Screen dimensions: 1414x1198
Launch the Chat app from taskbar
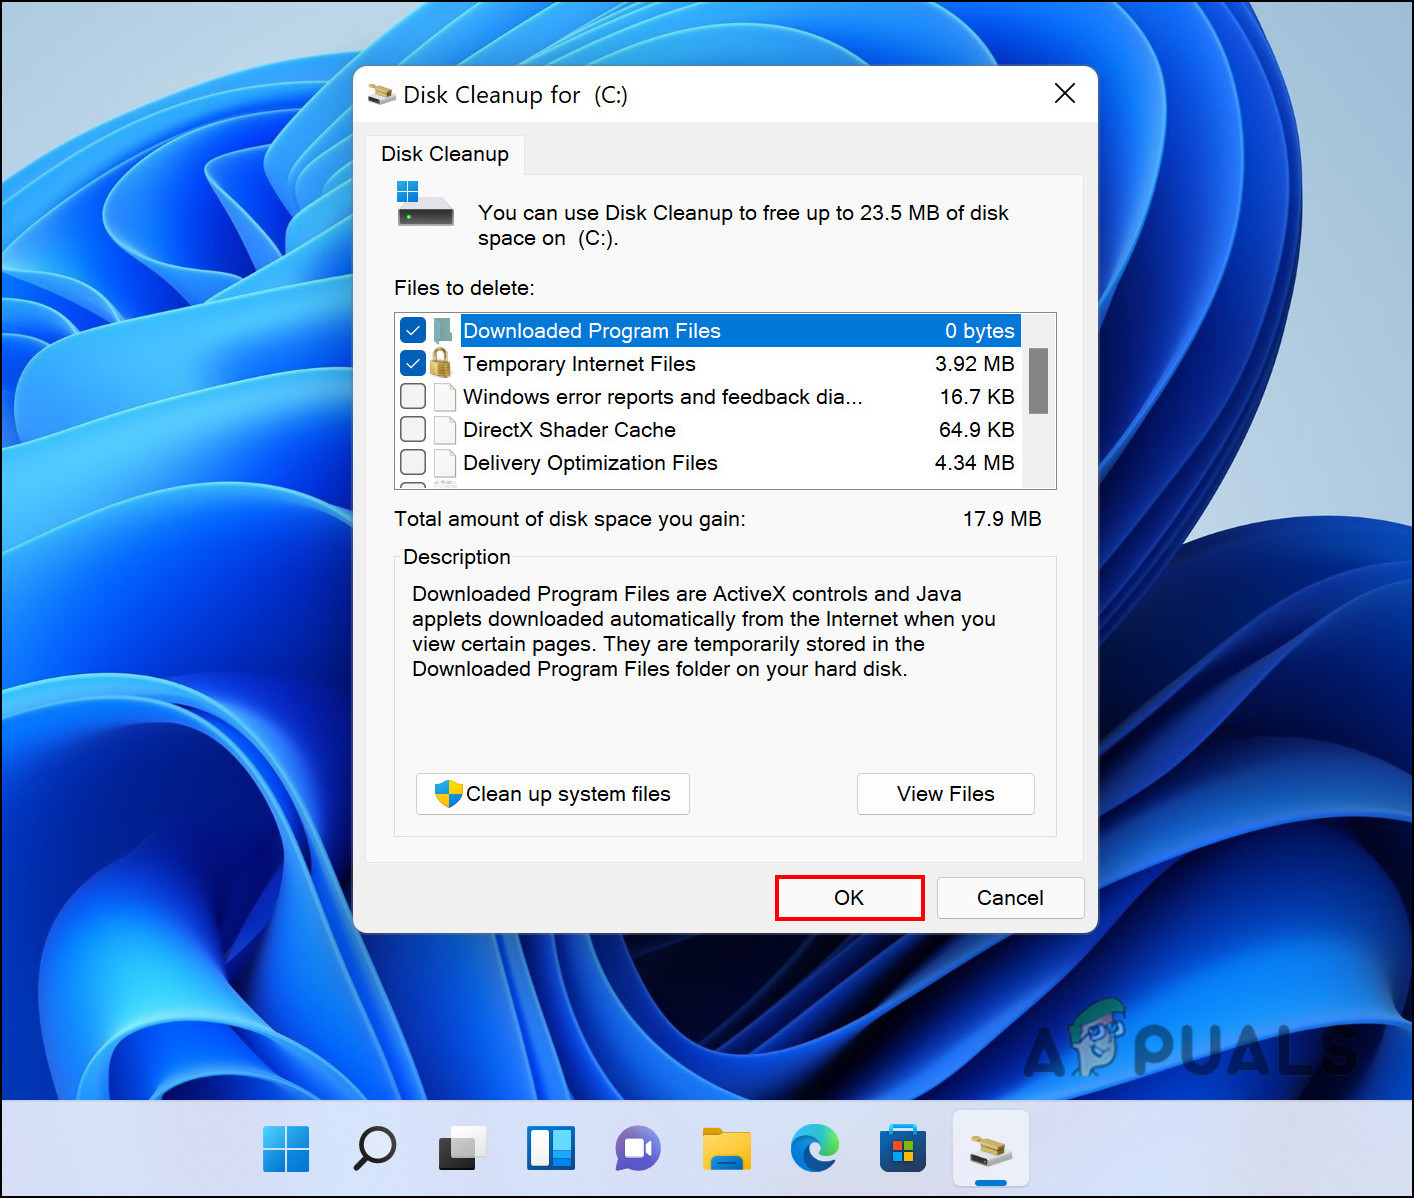tap(638, 1148)
